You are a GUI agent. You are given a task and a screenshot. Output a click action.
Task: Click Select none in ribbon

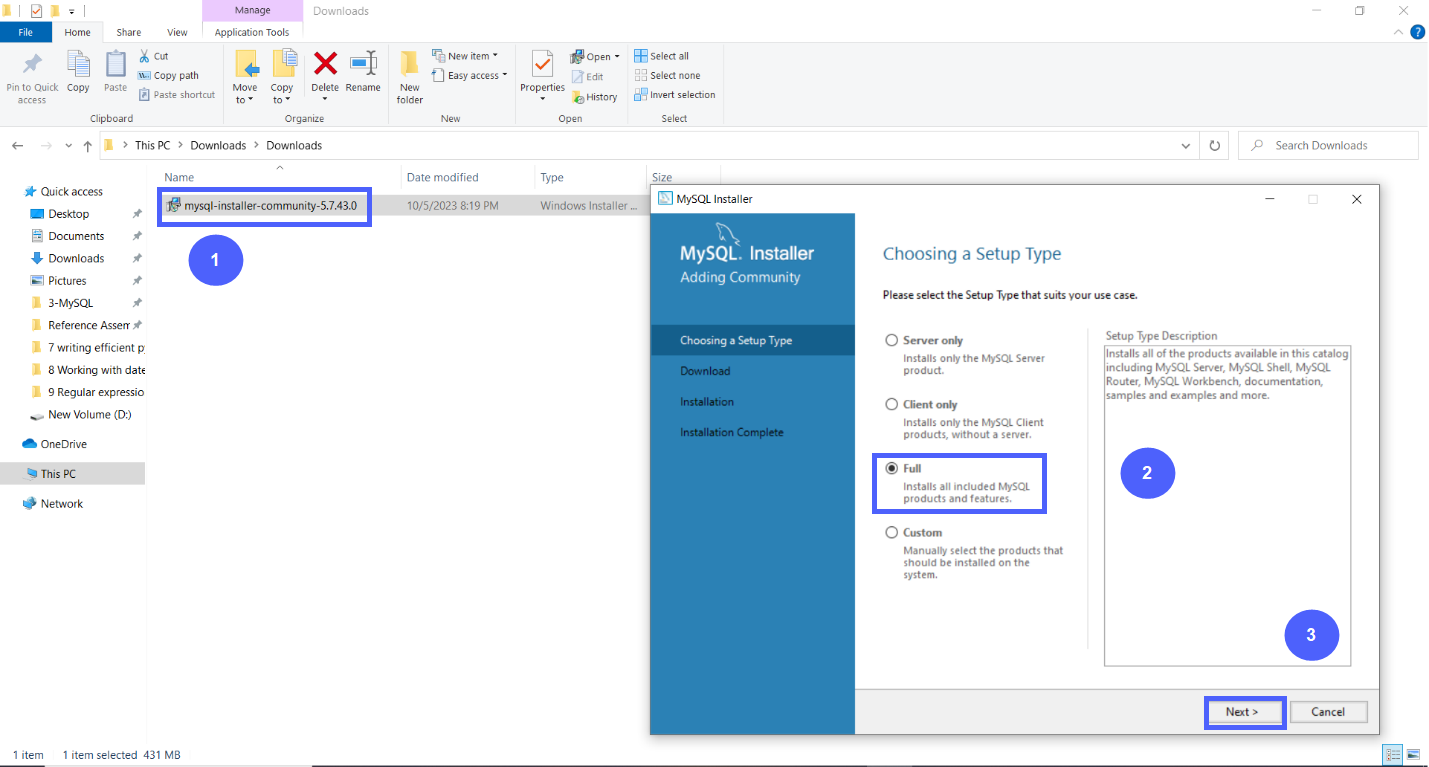click(667, 75)
